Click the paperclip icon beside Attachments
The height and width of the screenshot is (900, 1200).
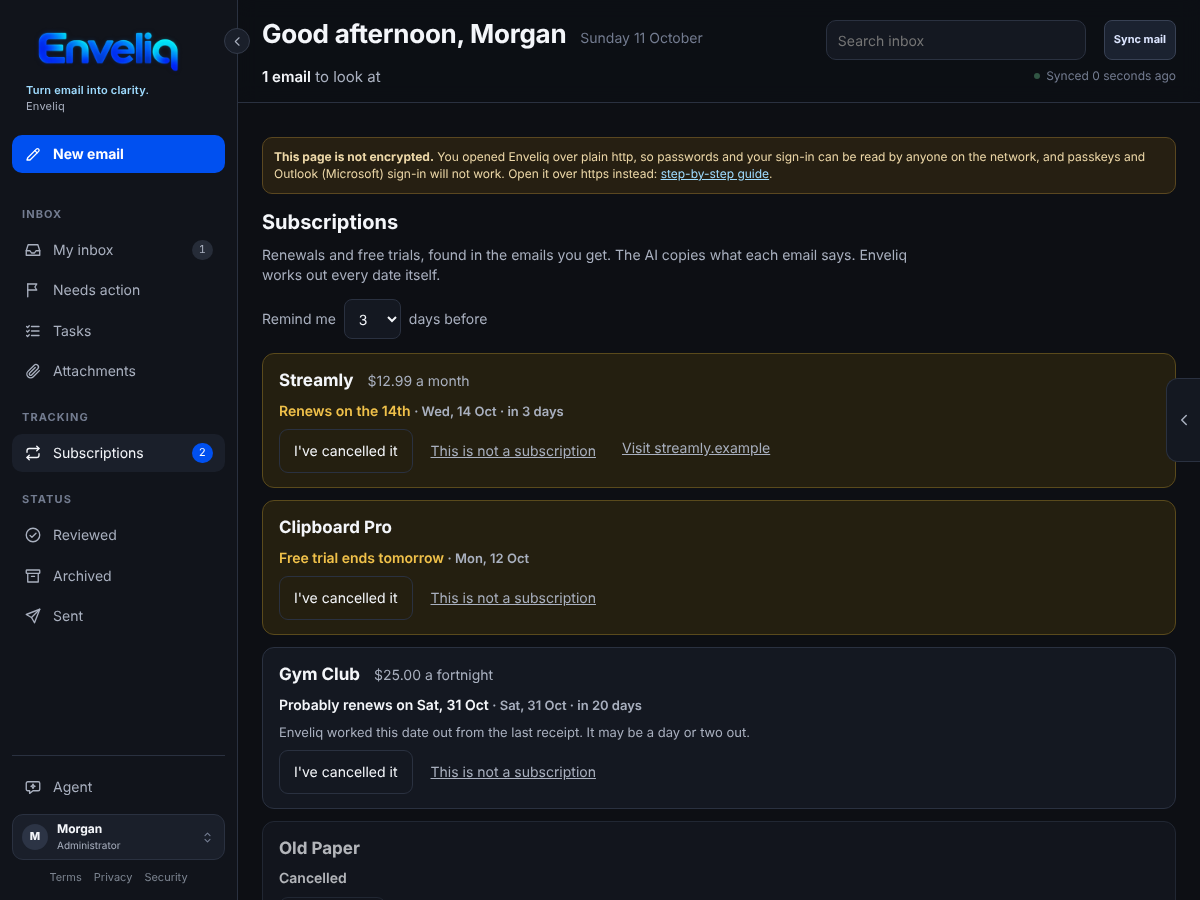pos(33,371)
